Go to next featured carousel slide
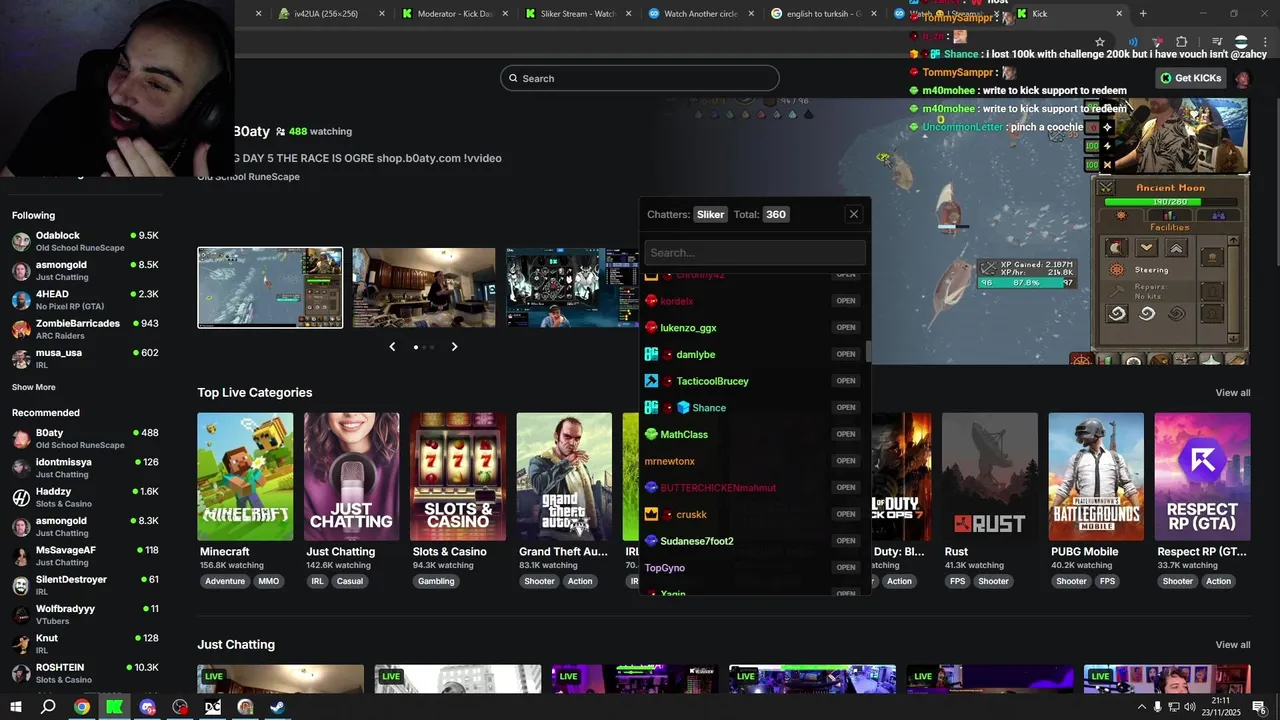 [x=454, y=346]
